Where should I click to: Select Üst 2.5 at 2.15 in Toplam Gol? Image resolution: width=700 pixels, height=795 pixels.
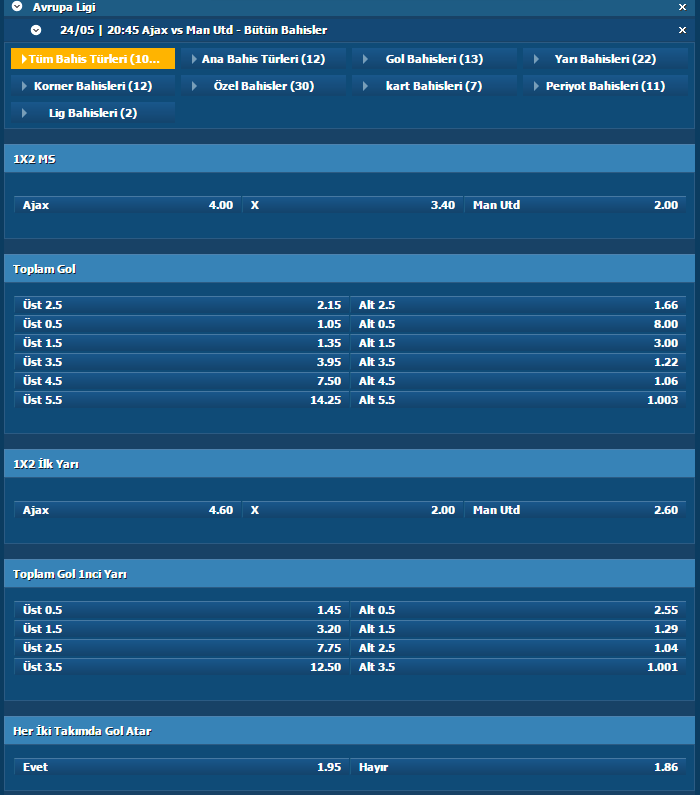181,305
